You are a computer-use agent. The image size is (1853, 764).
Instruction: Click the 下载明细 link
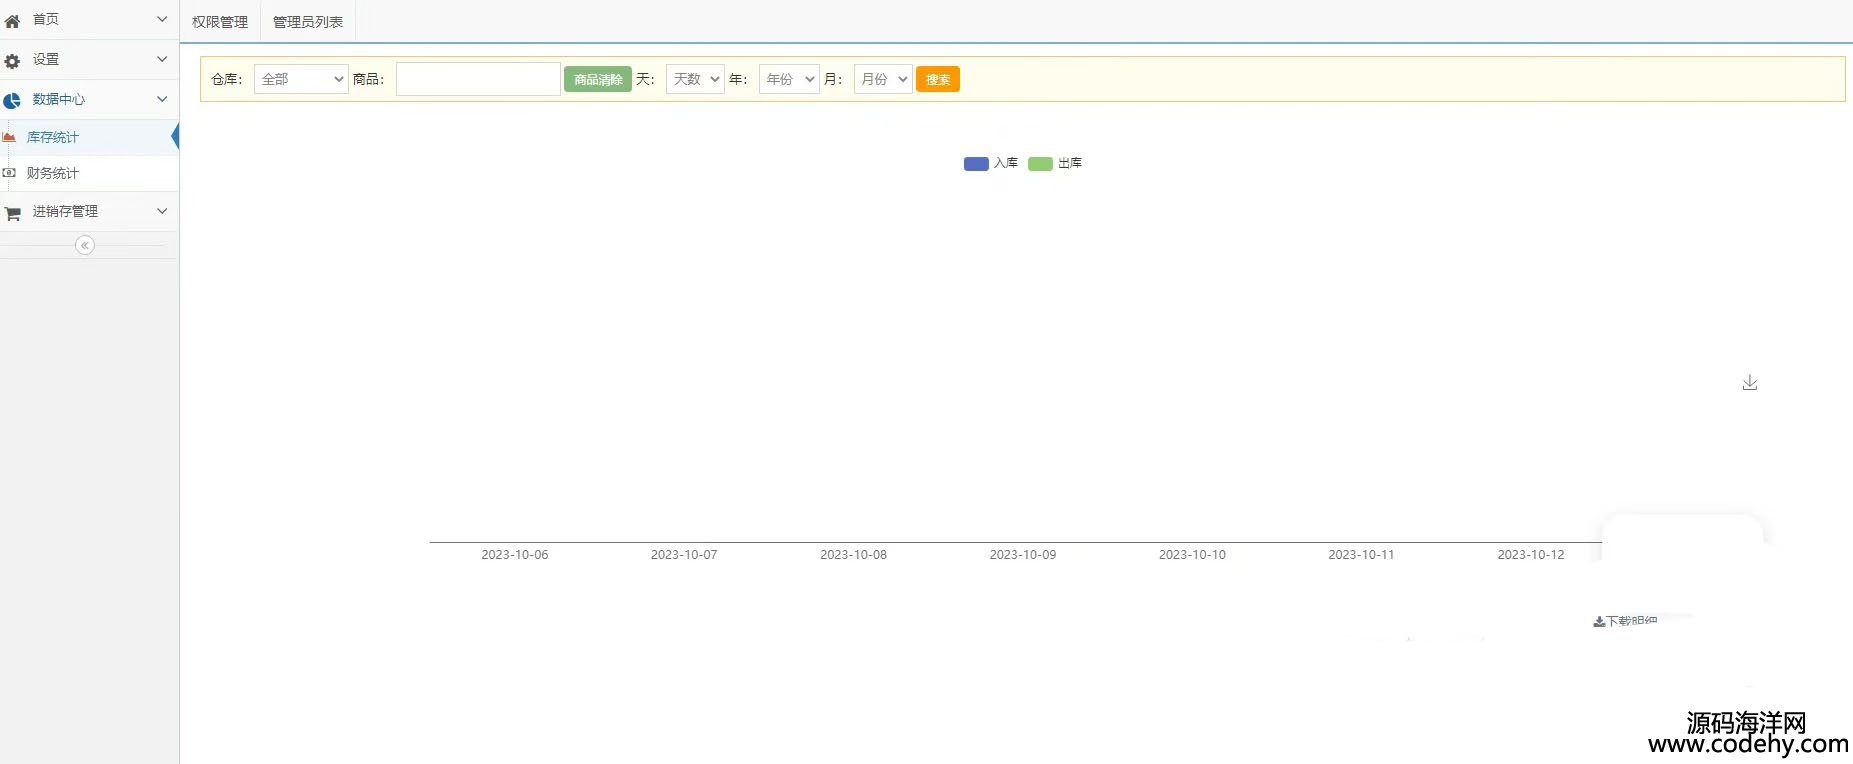click(1626, 621)
